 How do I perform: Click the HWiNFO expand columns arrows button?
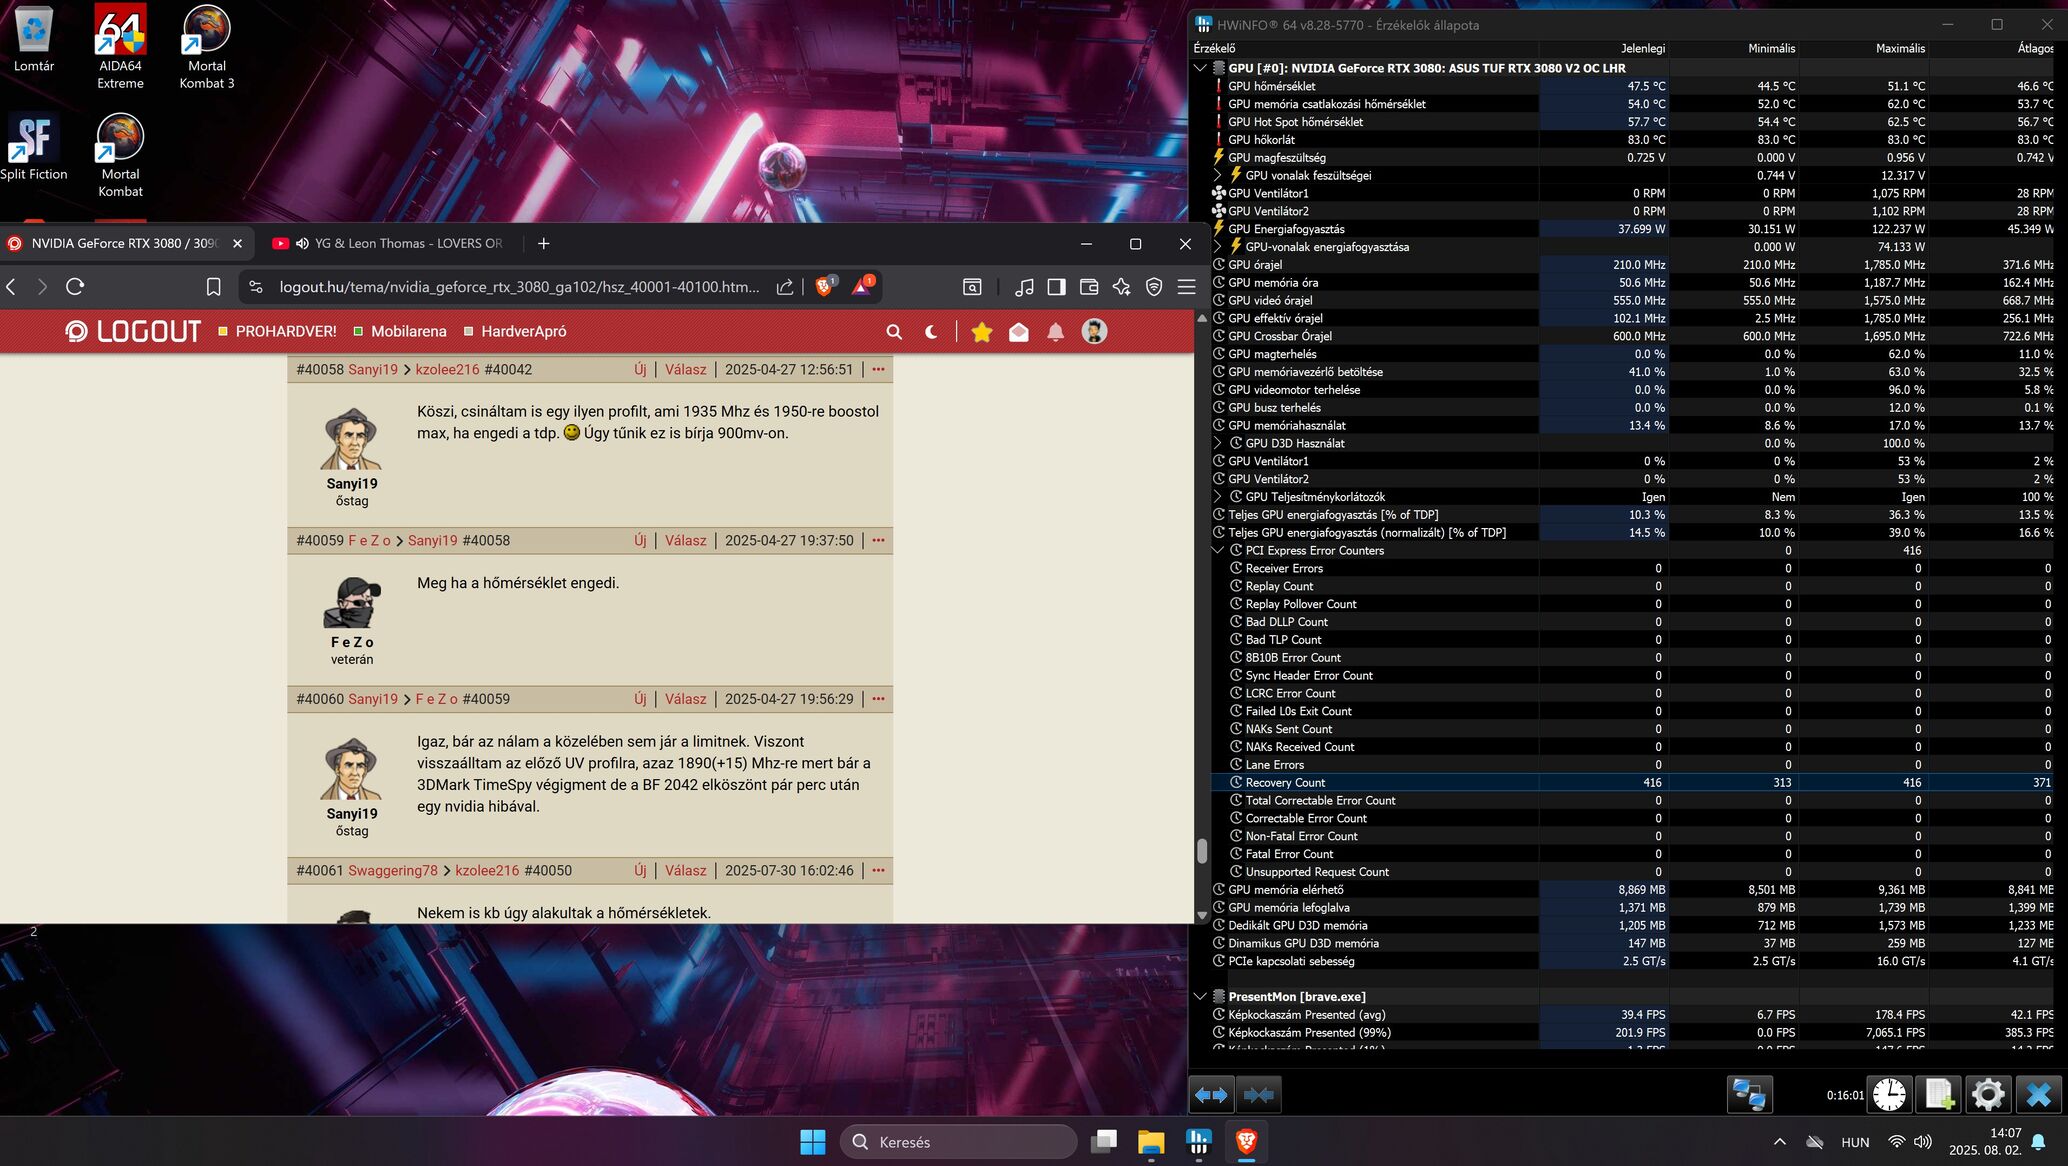tap(1212, 1094)
